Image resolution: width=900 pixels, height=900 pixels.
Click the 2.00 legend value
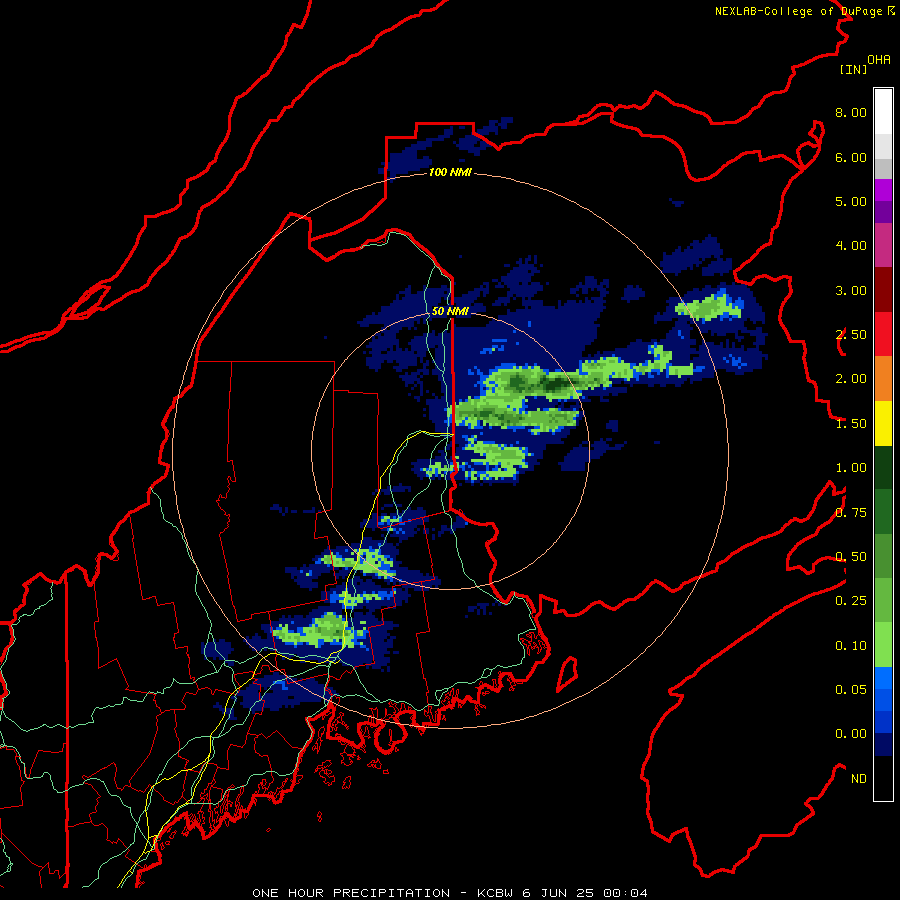(x=851, y=379)
